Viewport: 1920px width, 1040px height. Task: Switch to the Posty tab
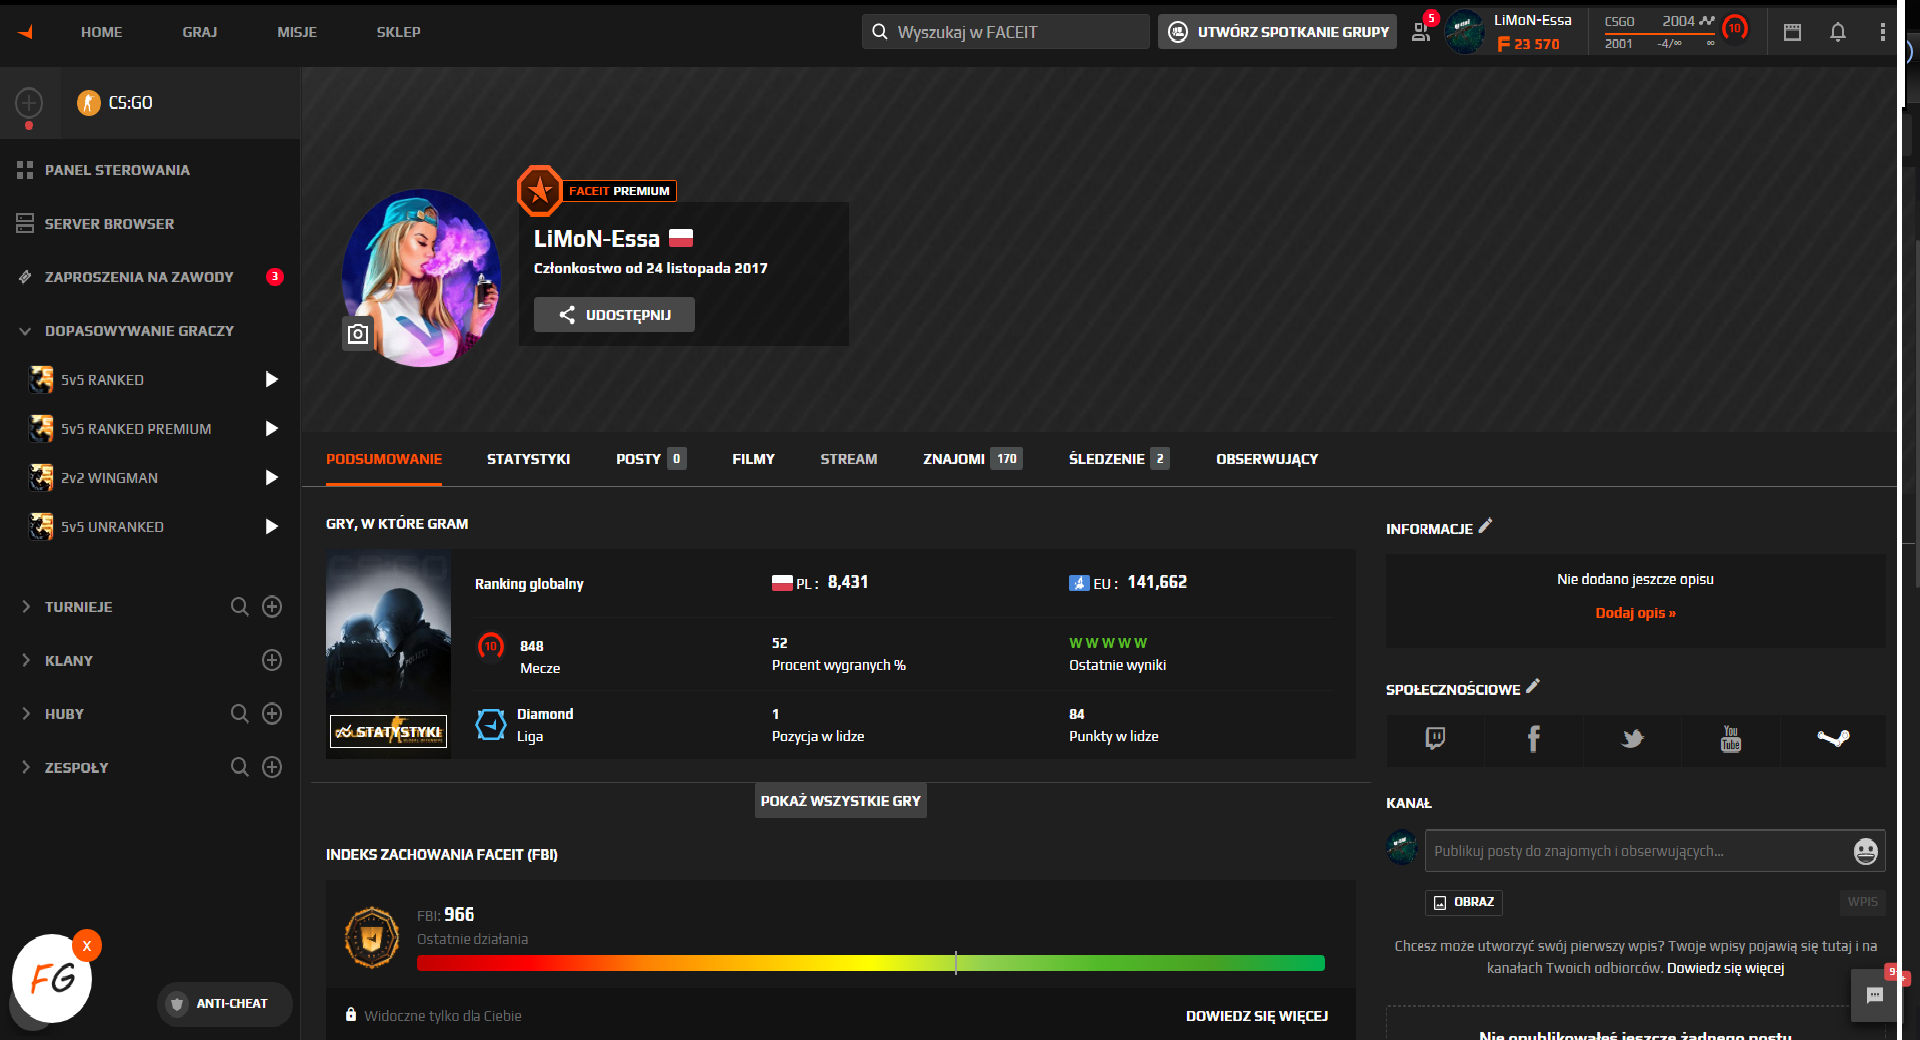[x=651, y=459]
